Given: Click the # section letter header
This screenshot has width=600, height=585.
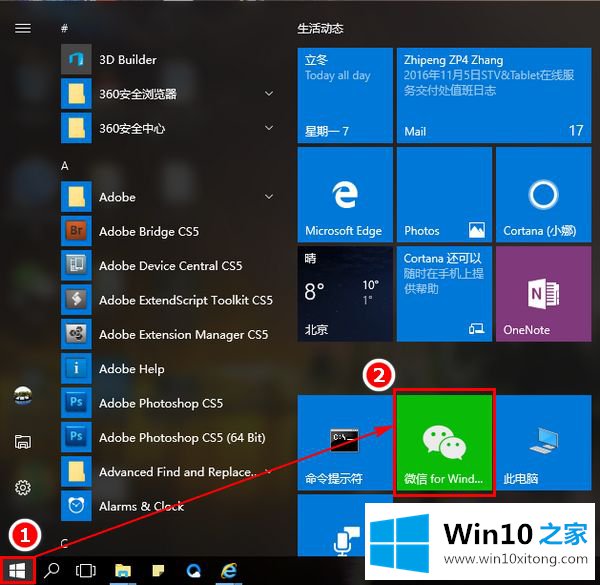Looking at the screenshot, I should pos(65,28).
